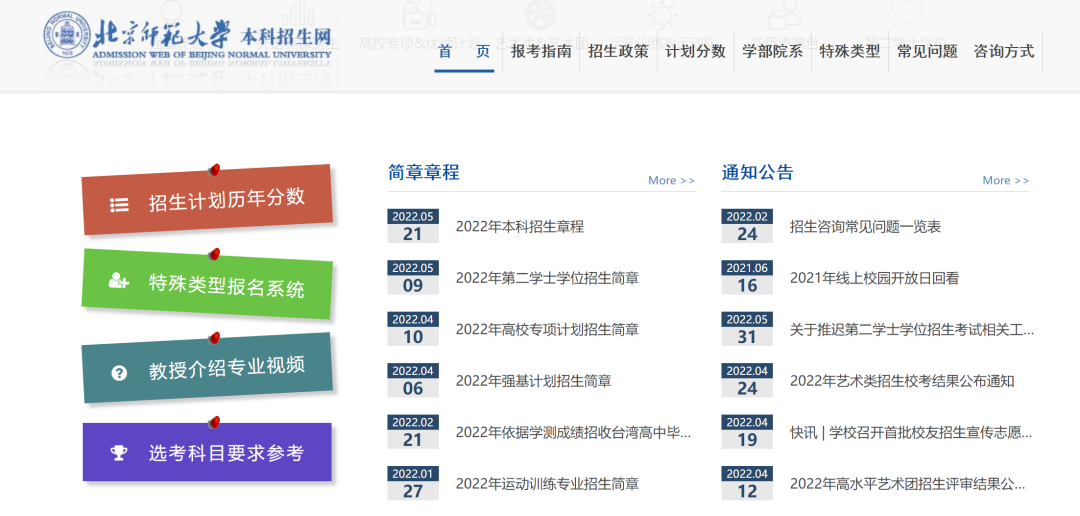Open the 咨询方式 navigation item

tap(1003, 52)
